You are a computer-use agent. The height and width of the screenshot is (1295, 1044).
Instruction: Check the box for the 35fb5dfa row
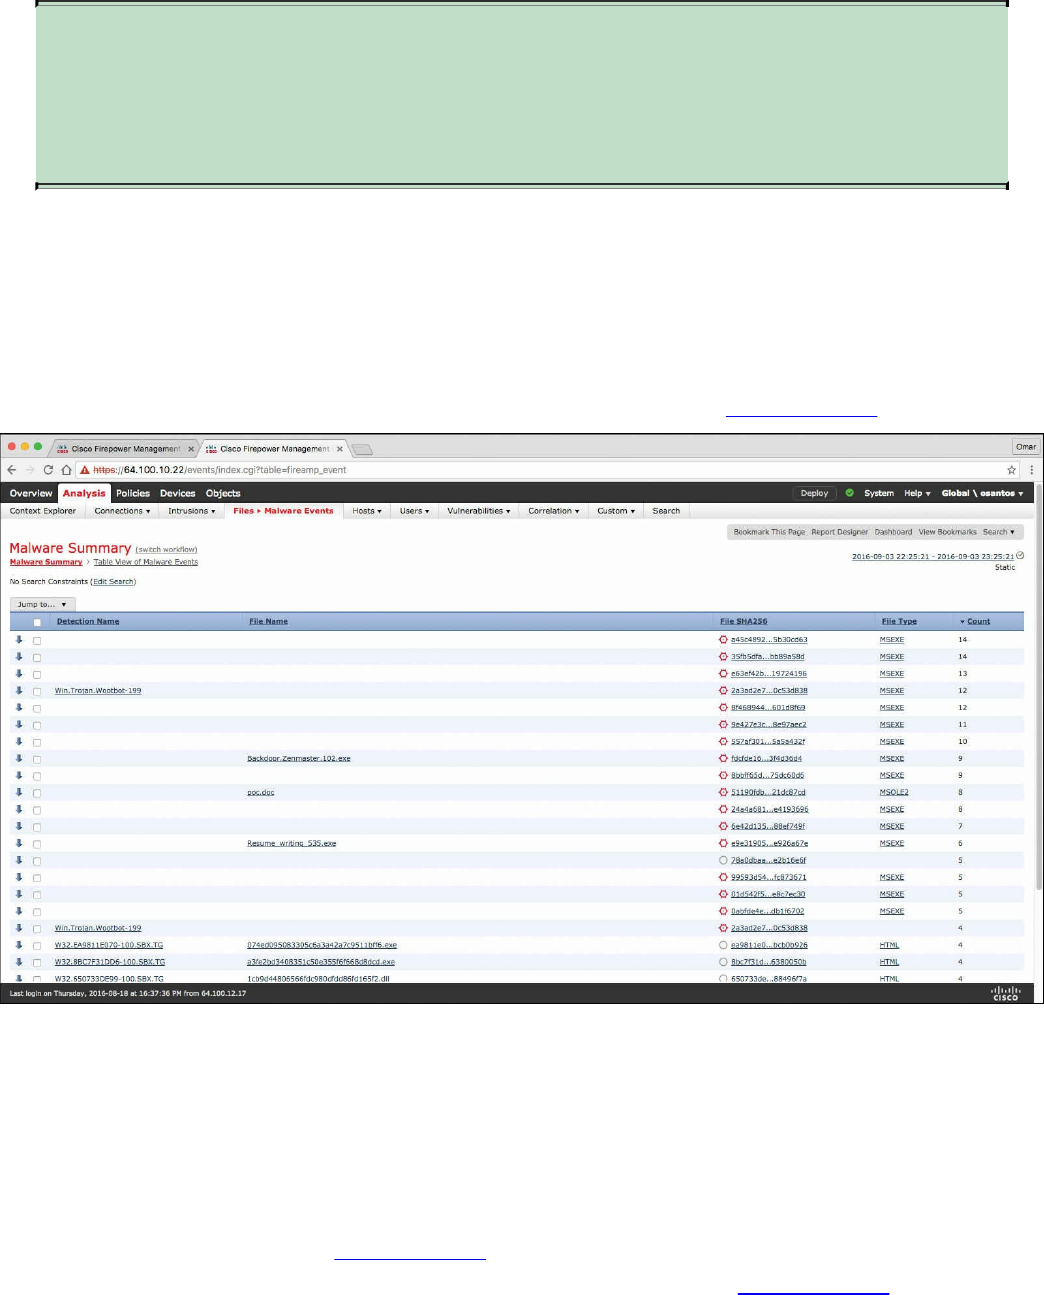coord(37,657)
